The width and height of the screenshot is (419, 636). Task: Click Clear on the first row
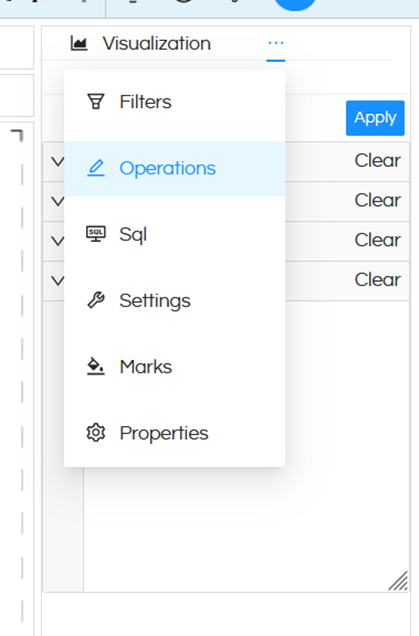[x=378, y=161]
